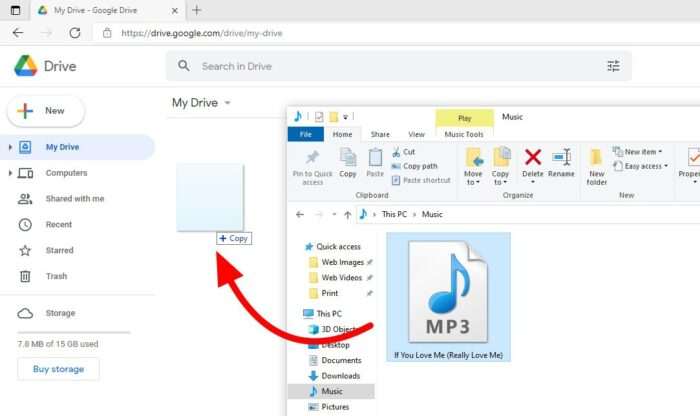Screen dimensions: 700x416
Task: Go back in the browser
Action: click(18, 33)
